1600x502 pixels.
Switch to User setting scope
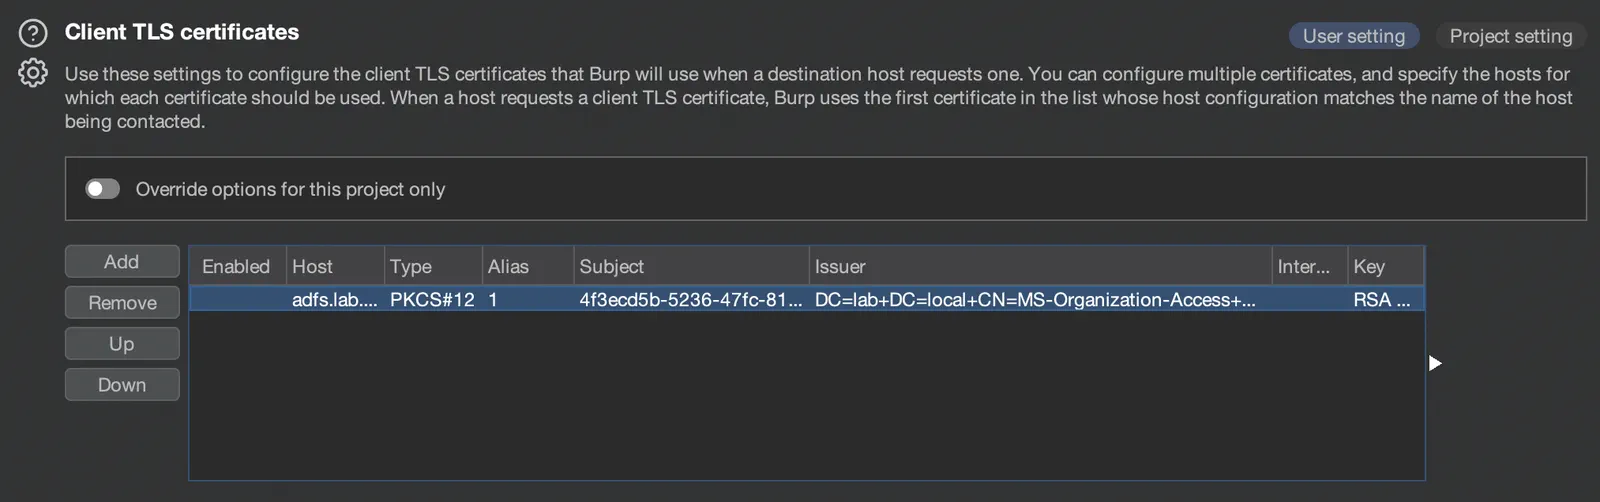(1354, 36)
